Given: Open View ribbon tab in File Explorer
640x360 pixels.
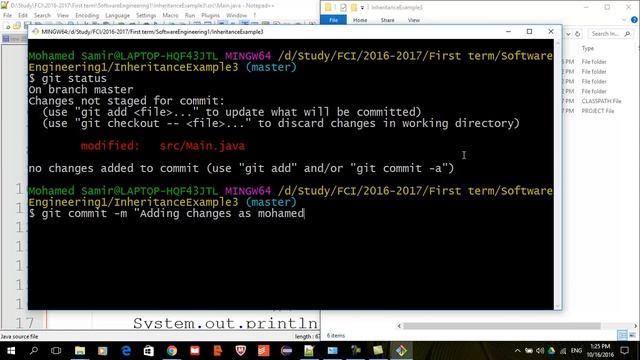Looking at the screenshot, I should pos(413,20).
